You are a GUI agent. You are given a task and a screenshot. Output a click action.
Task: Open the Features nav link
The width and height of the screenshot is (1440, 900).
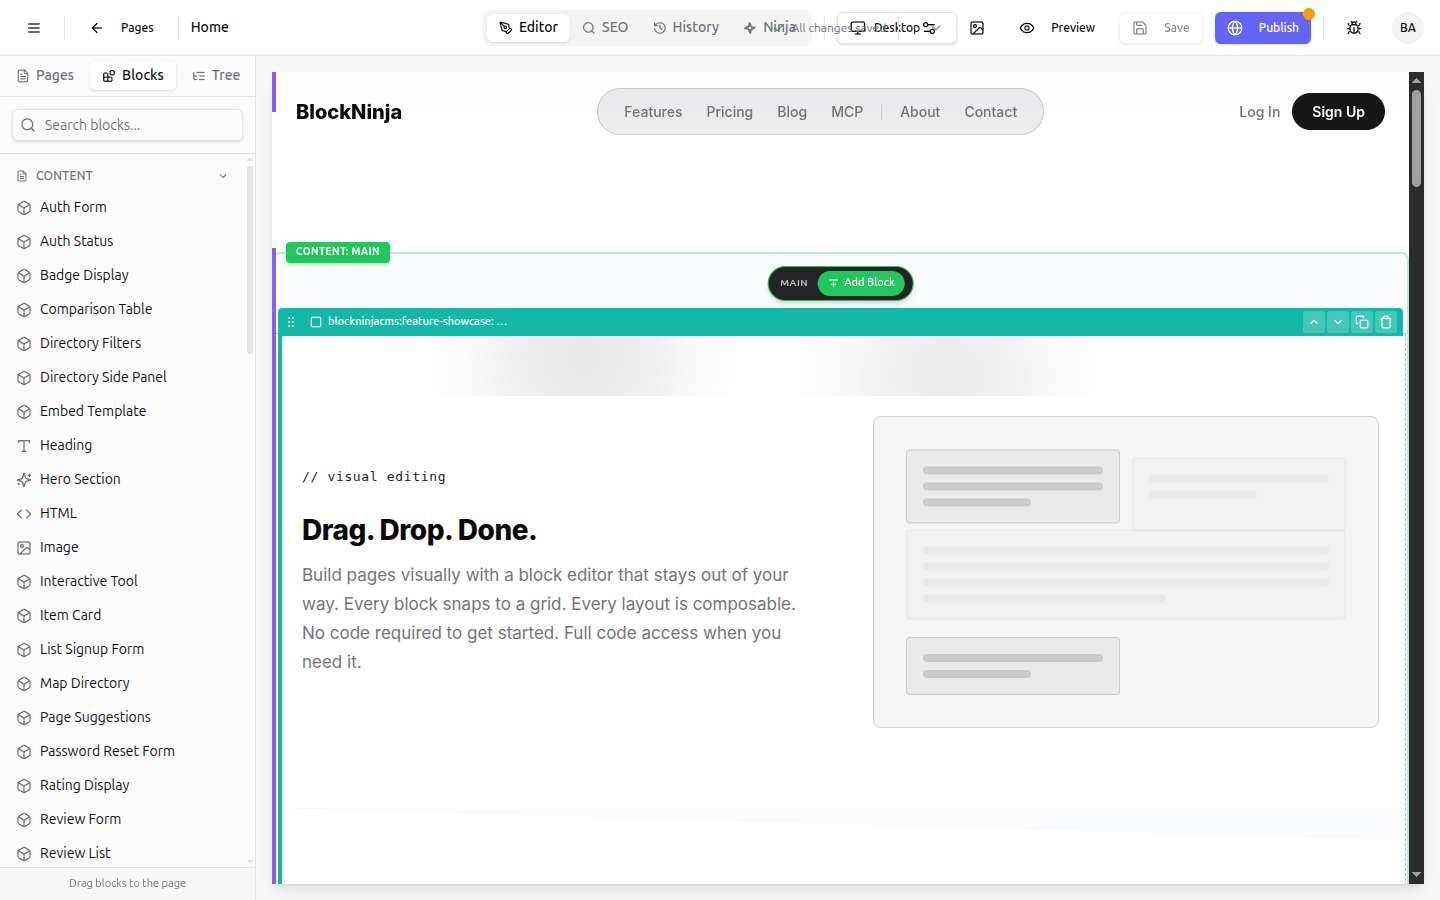tap(653, 112)
